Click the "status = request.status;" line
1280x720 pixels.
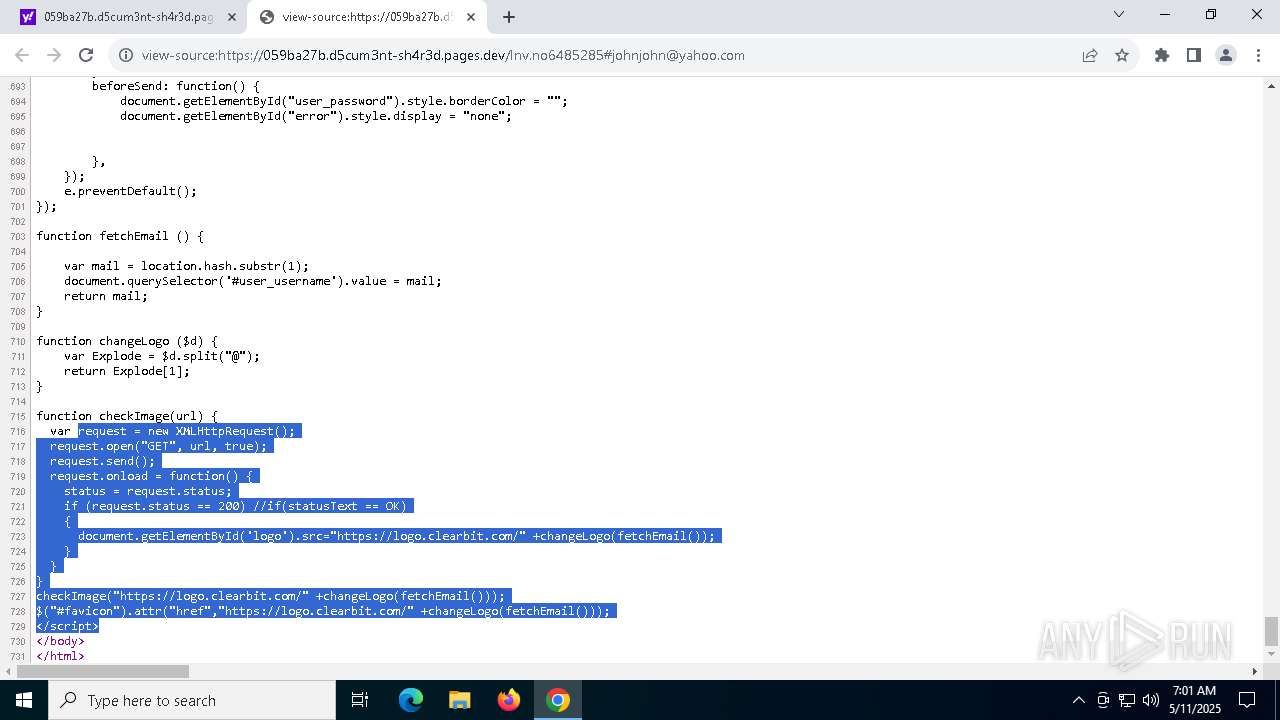148,491
